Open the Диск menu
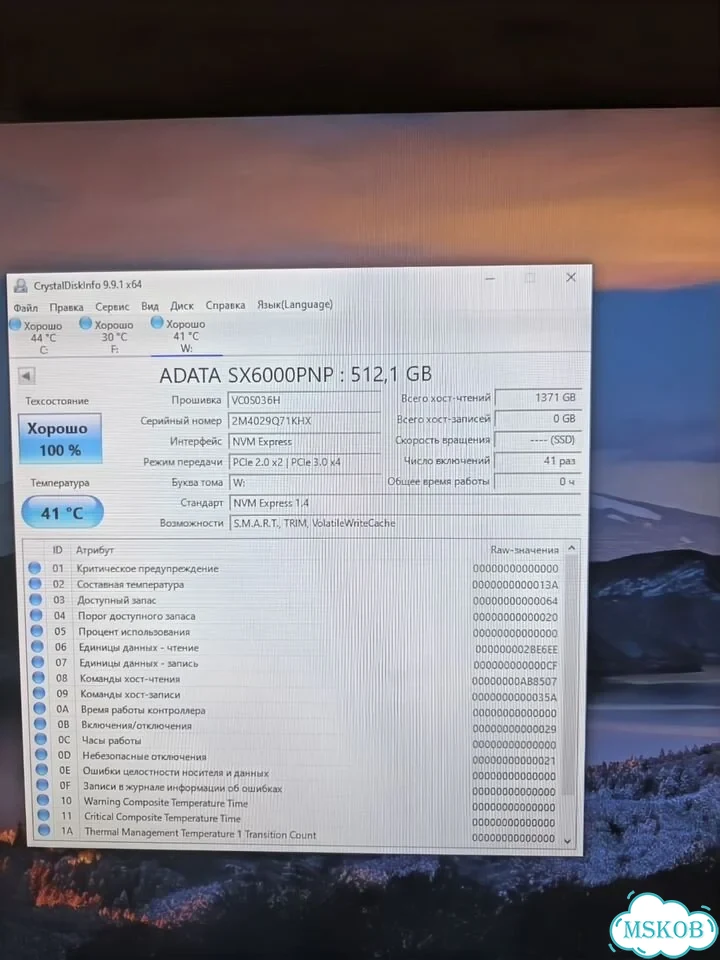720x960 pixels. tap(182, 306)
